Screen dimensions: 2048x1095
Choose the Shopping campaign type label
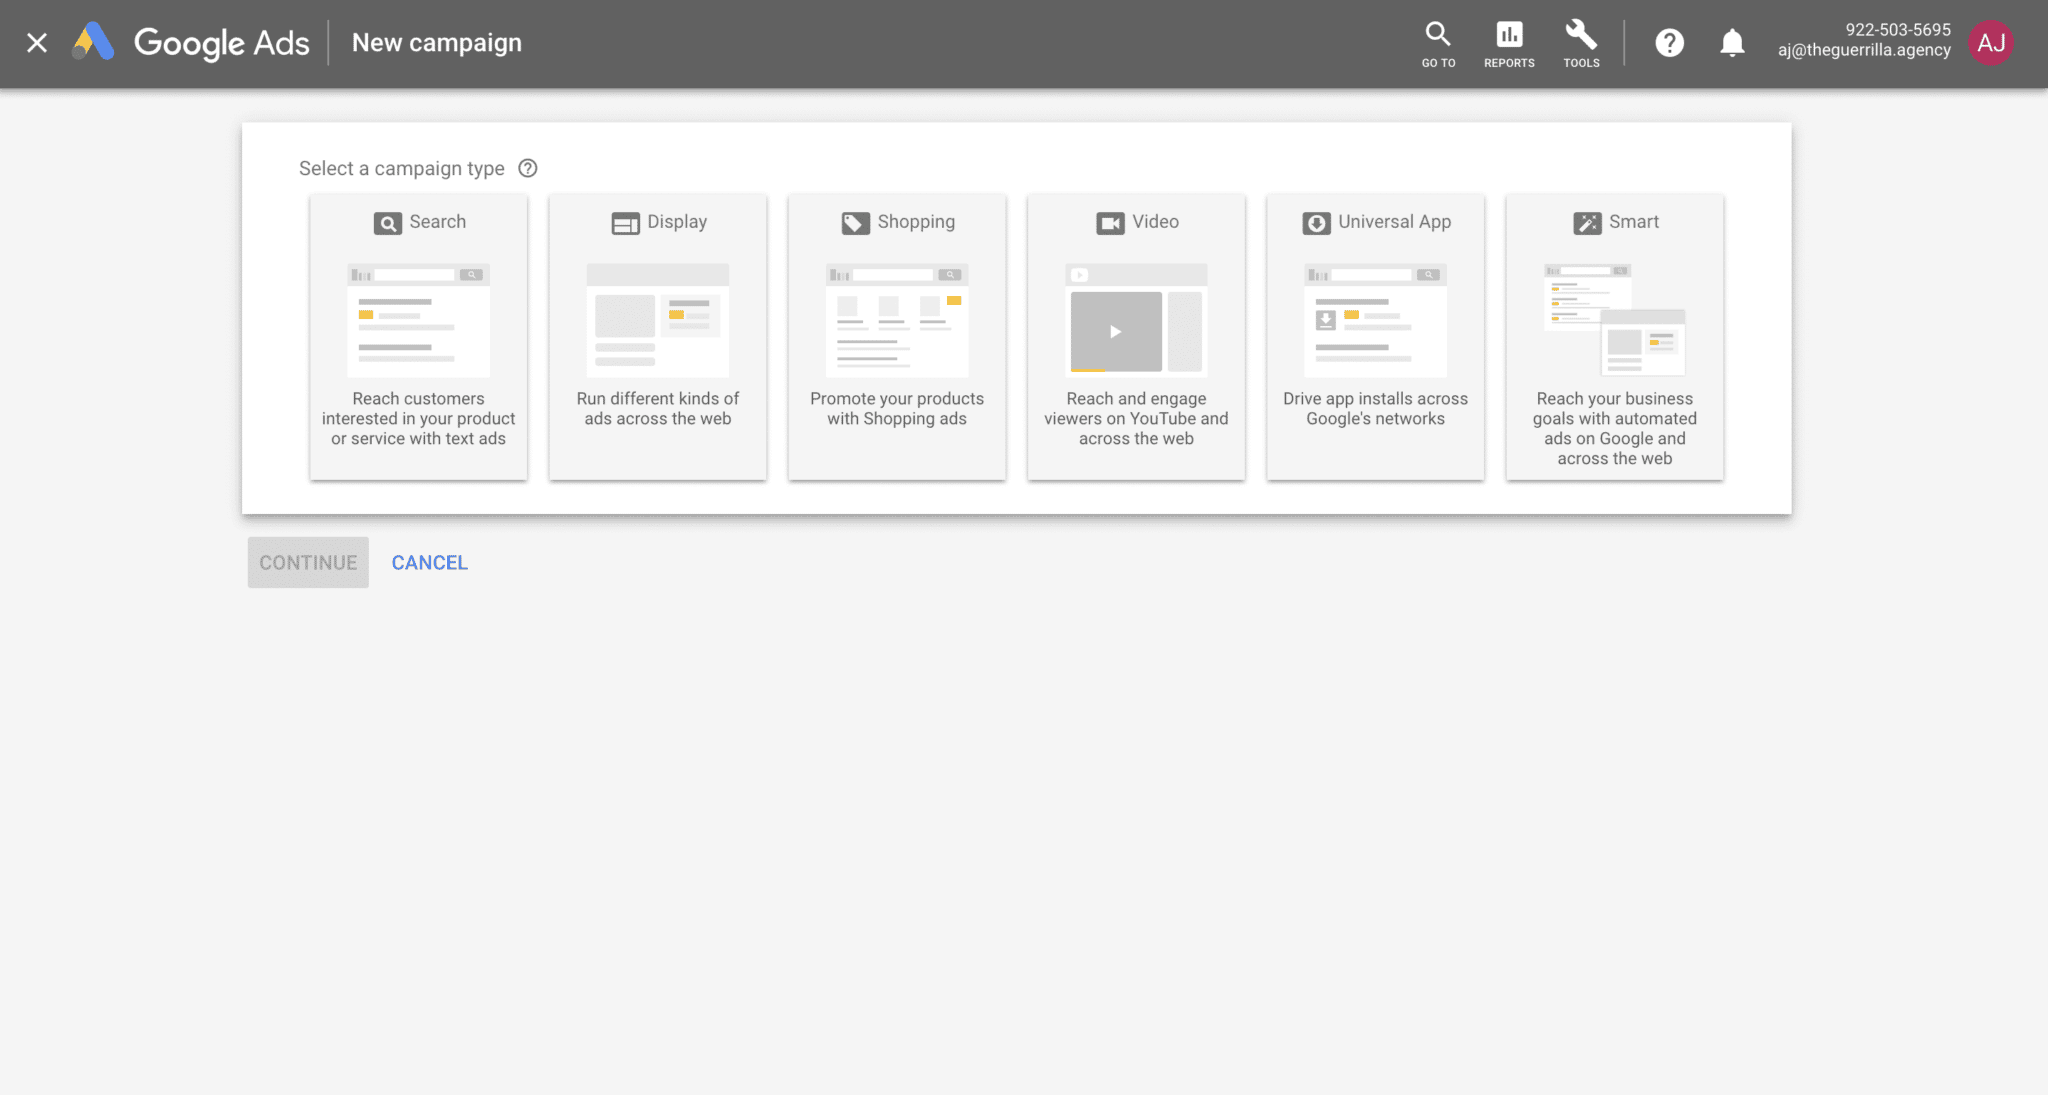tap(916, 222)
